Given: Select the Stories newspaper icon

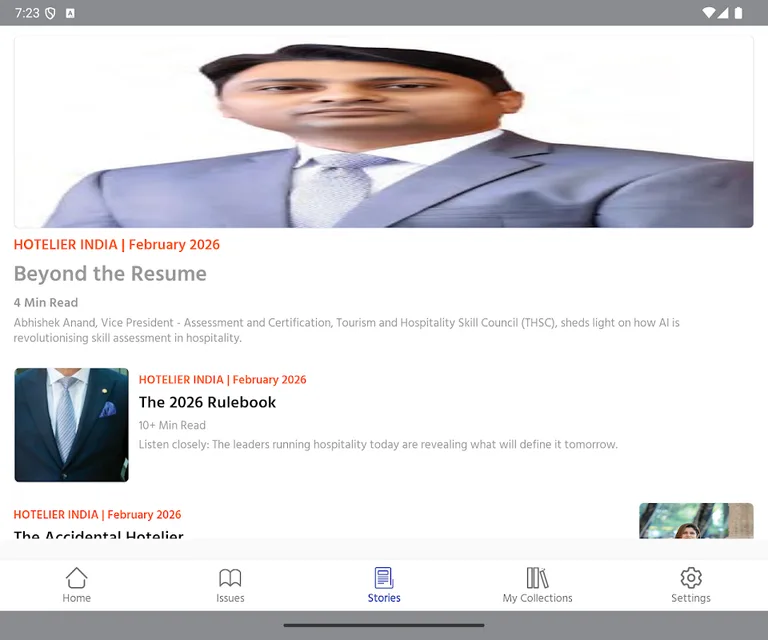Looking at the screenshot, I should pos(384,578).
